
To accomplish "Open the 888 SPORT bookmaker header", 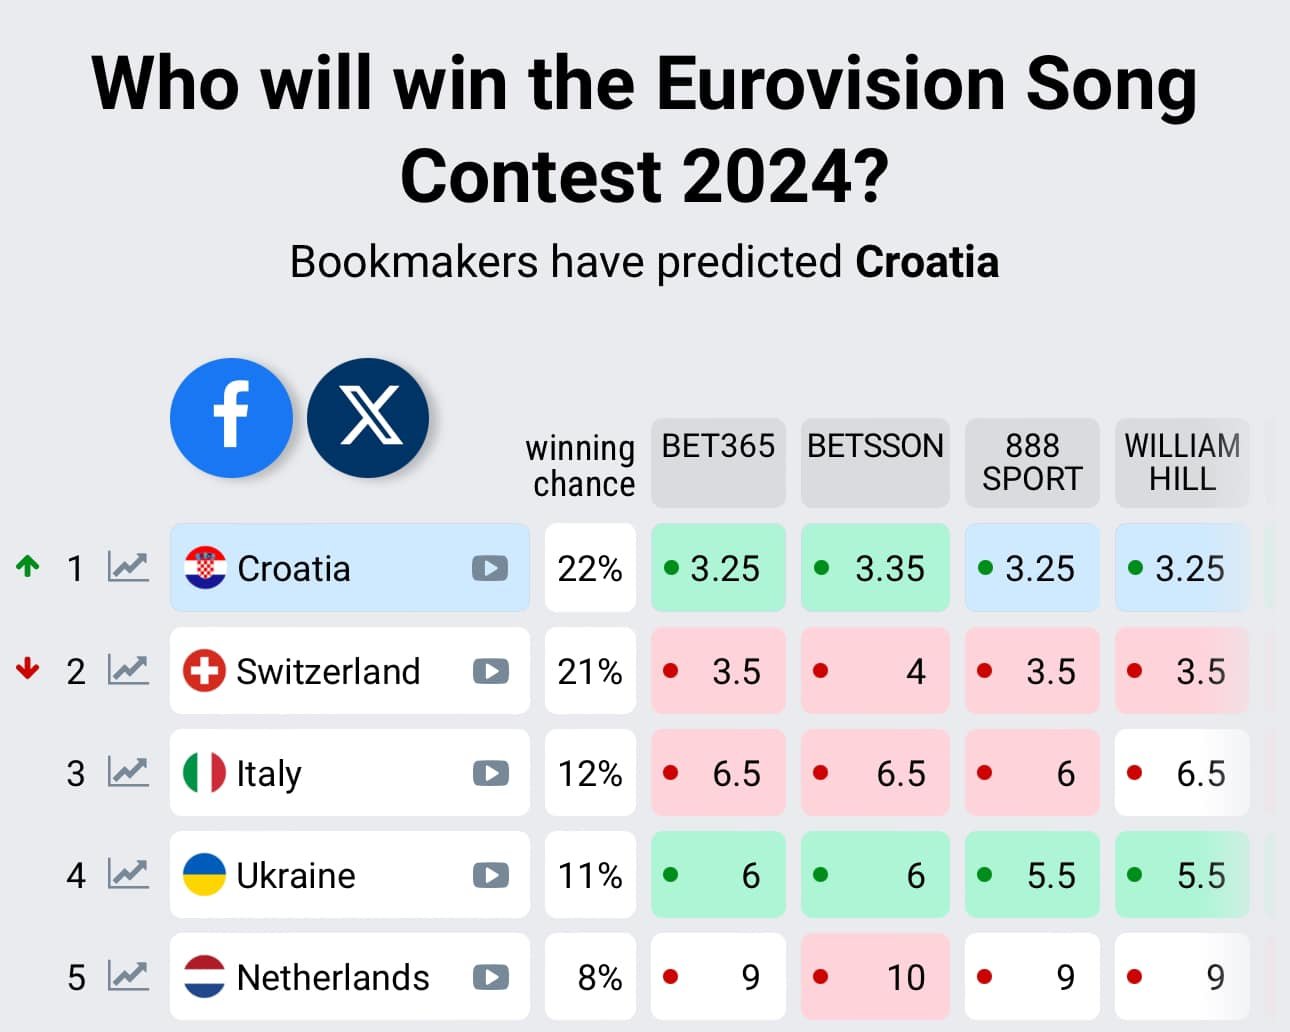I will pyautogui.click(x=1032, y=462).
